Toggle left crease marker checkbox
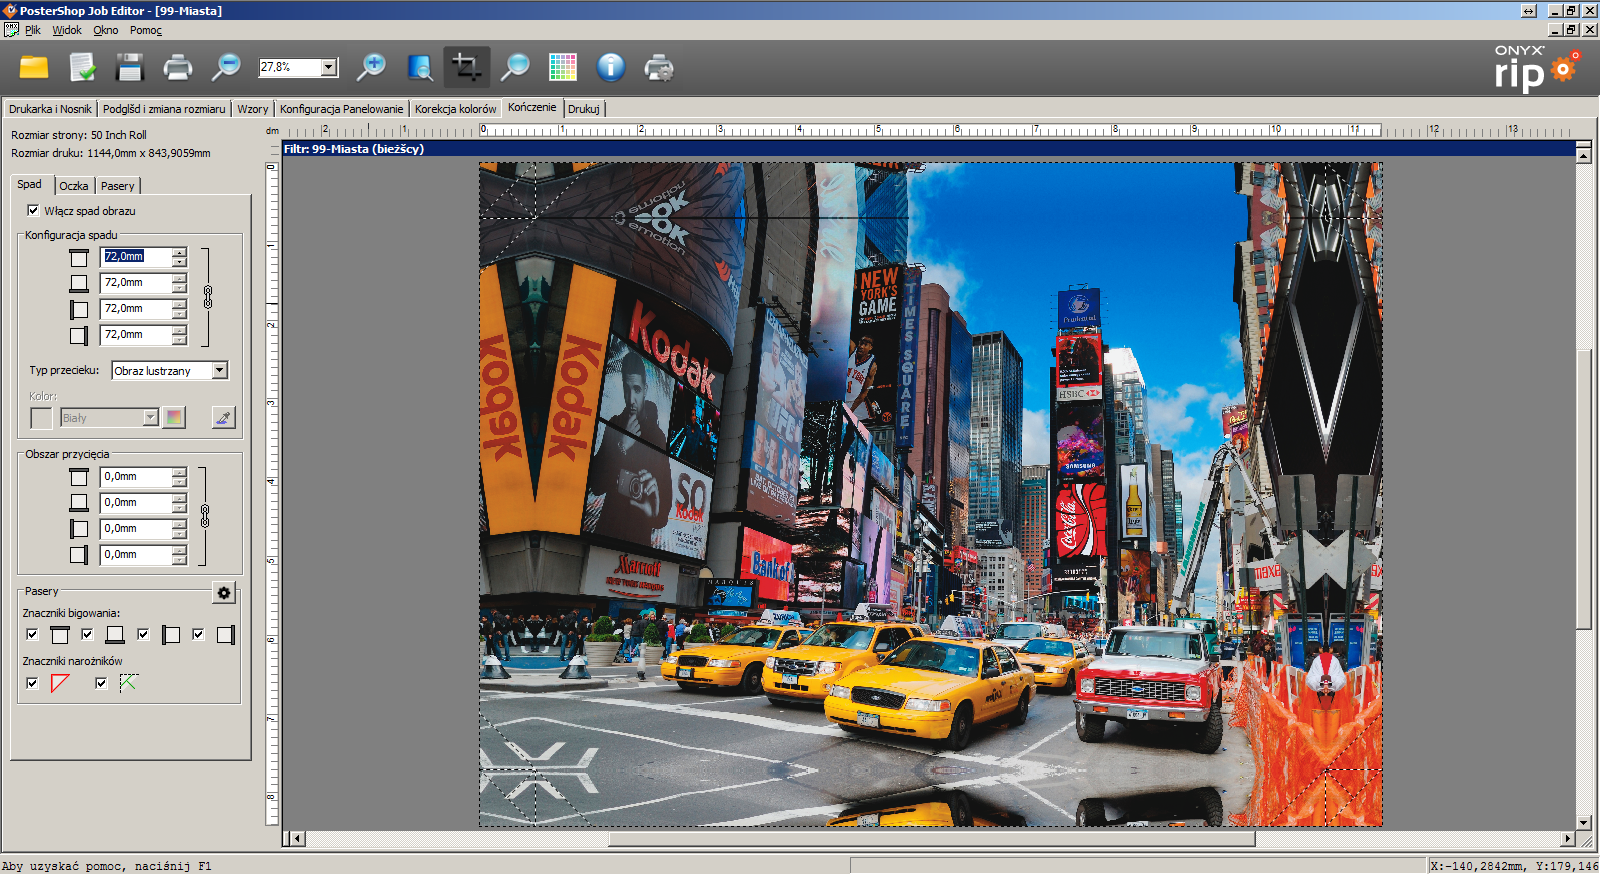1600x874 pixels. 143,634
